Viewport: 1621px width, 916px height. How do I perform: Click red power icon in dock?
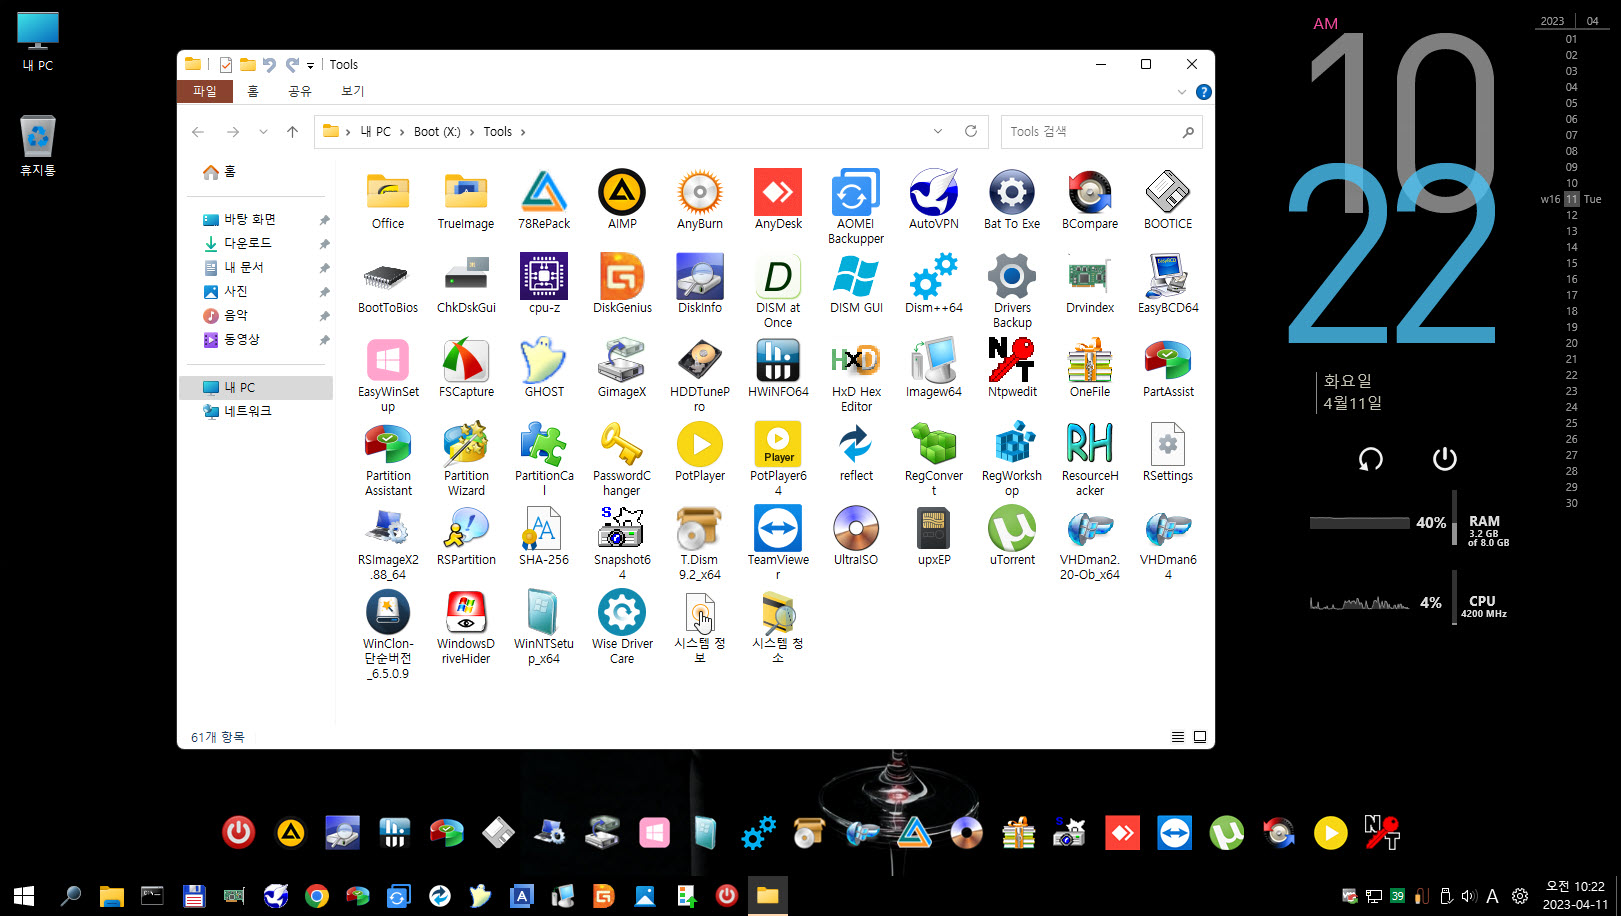click(239, 832)
